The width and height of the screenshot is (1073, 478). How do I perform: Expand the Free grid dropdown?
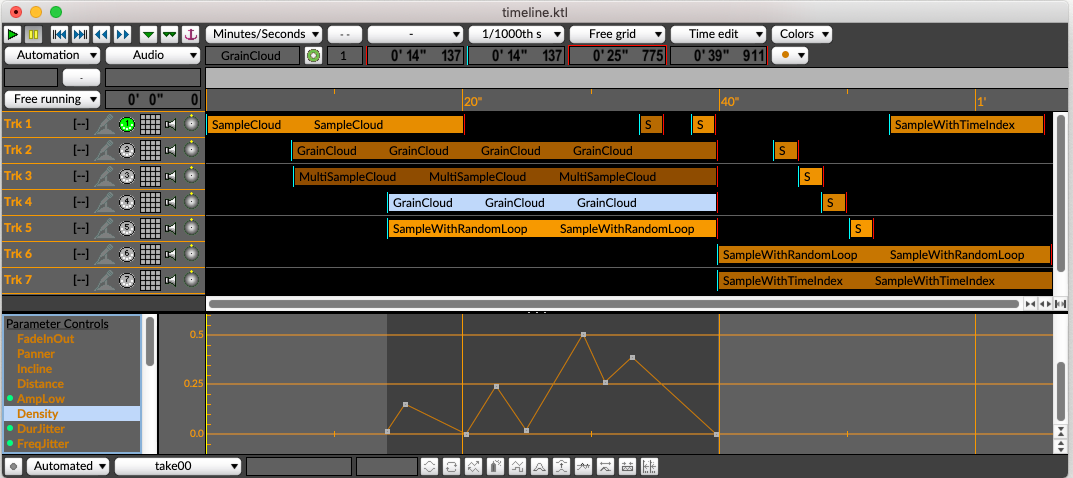coord(617,34)
